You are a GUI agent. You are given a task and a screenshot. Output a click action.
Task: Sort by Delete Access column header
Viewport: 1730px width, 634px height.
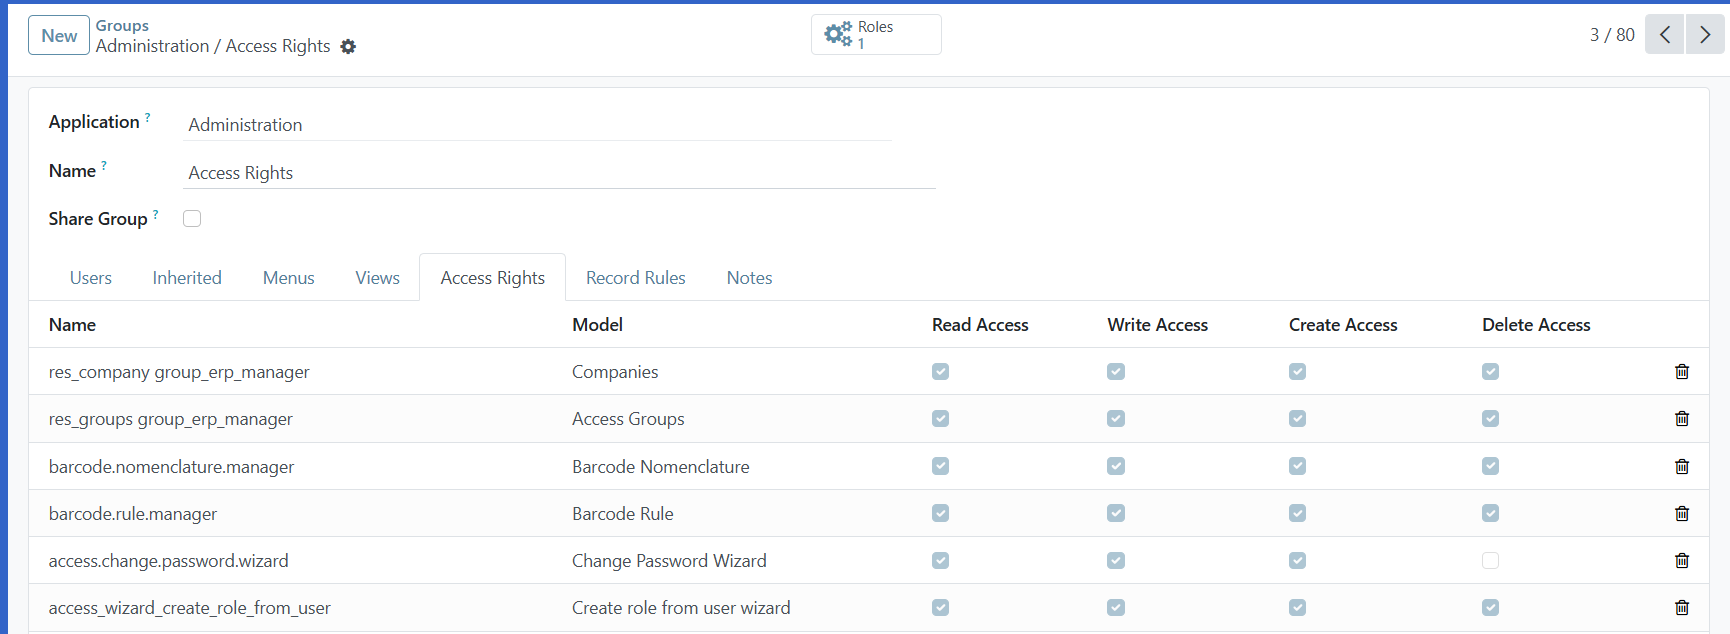click(x=1536, y=325)
